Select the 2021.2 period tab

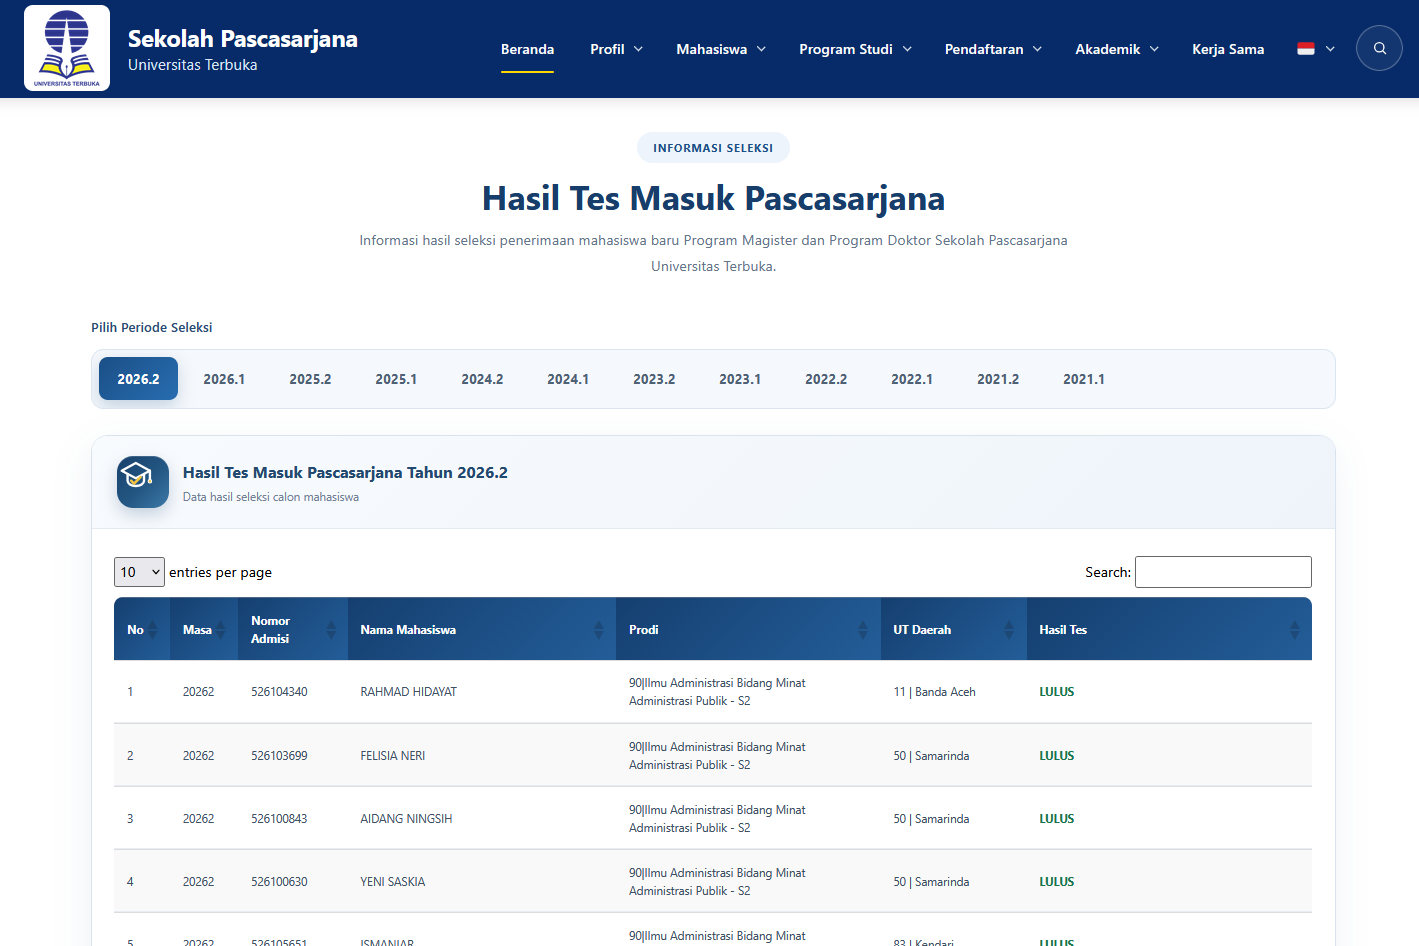[998, 379]
